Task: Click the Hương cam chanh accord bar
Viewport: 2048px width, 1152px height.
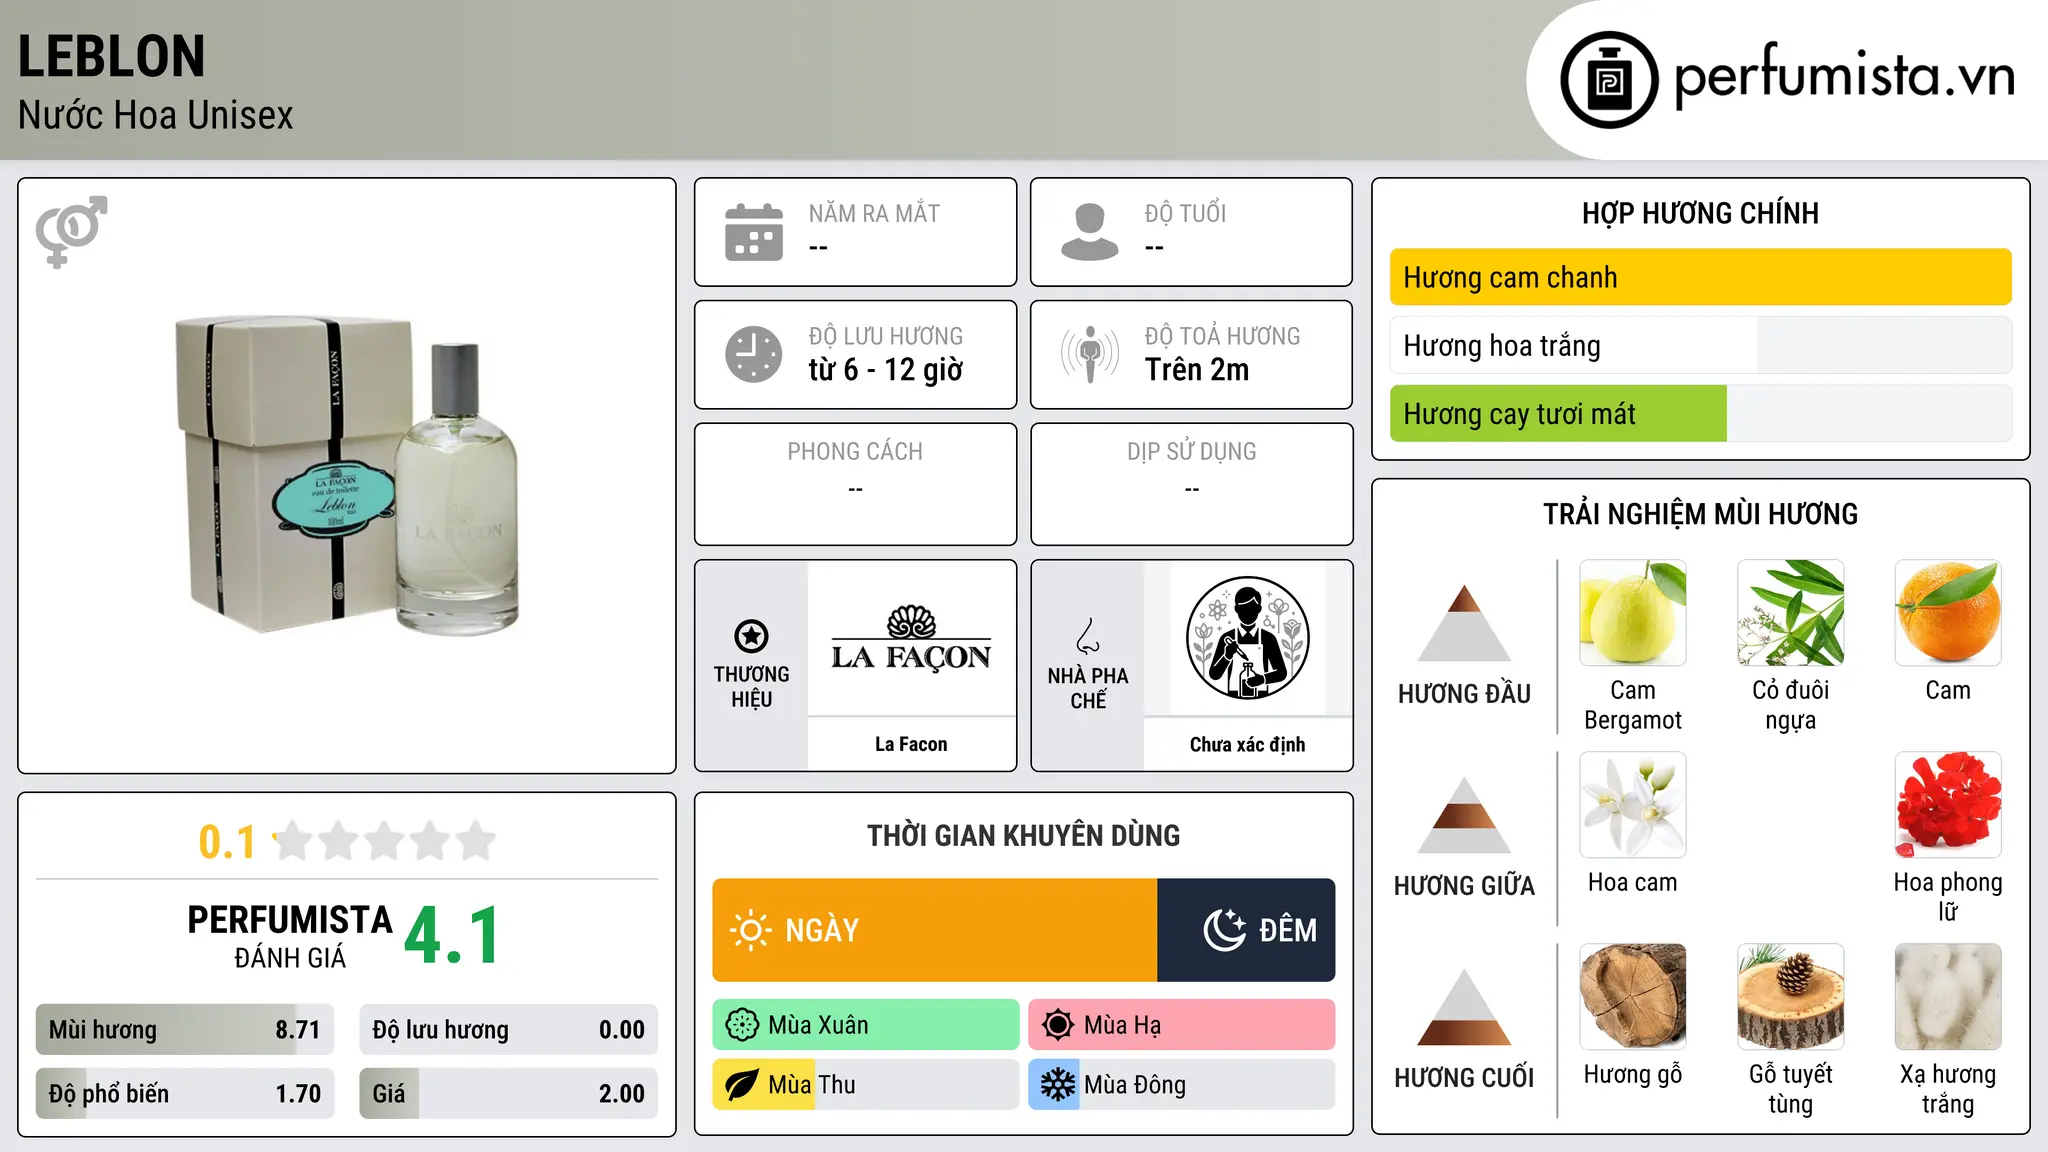Action: click(x=1701, y=277)
